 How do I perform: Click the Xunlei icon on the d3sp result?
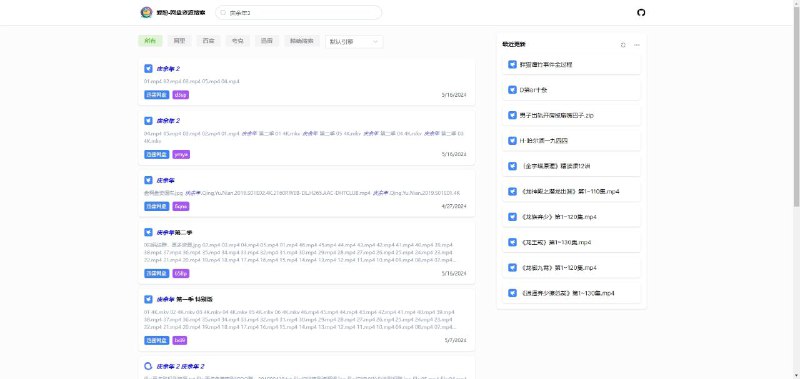(148, 68)
